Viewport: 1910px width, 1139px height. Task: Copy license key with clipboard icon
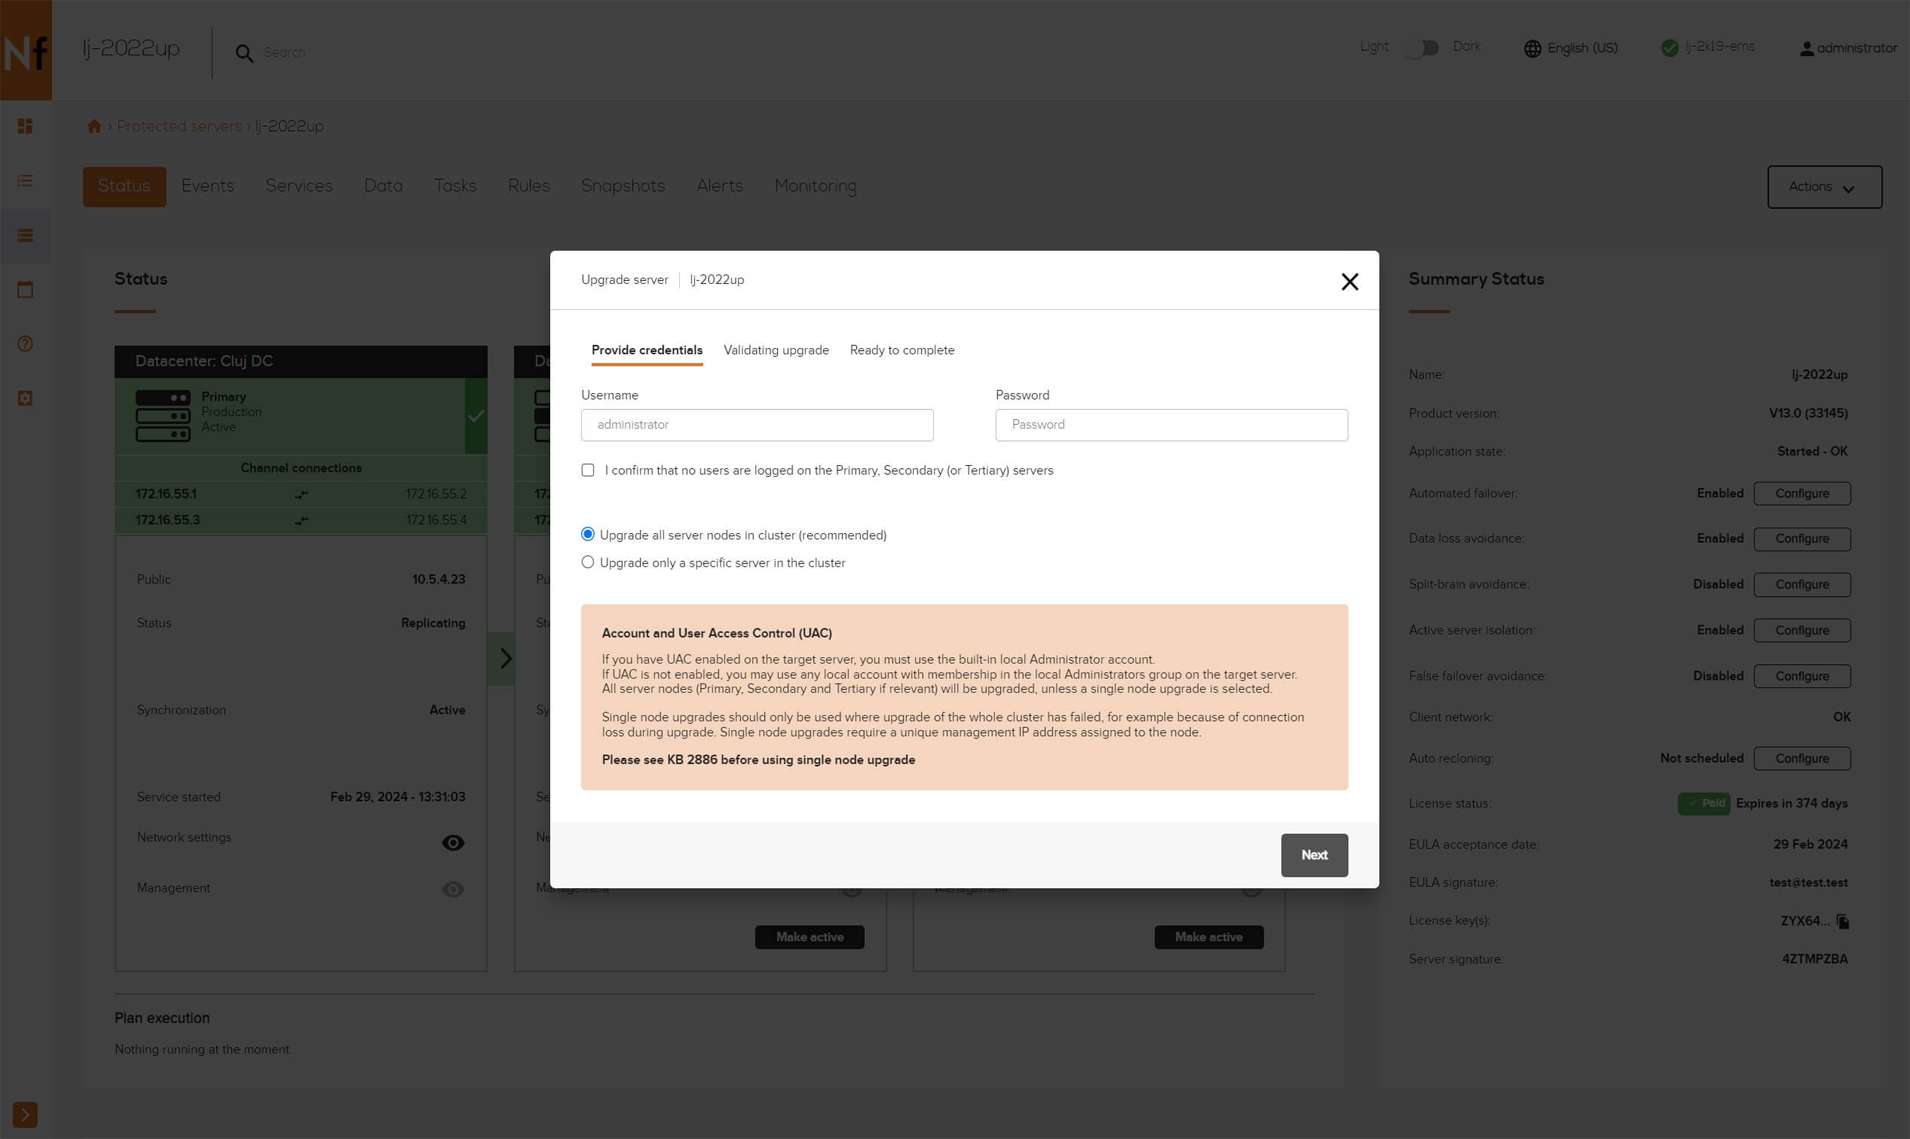point(1842,921)
